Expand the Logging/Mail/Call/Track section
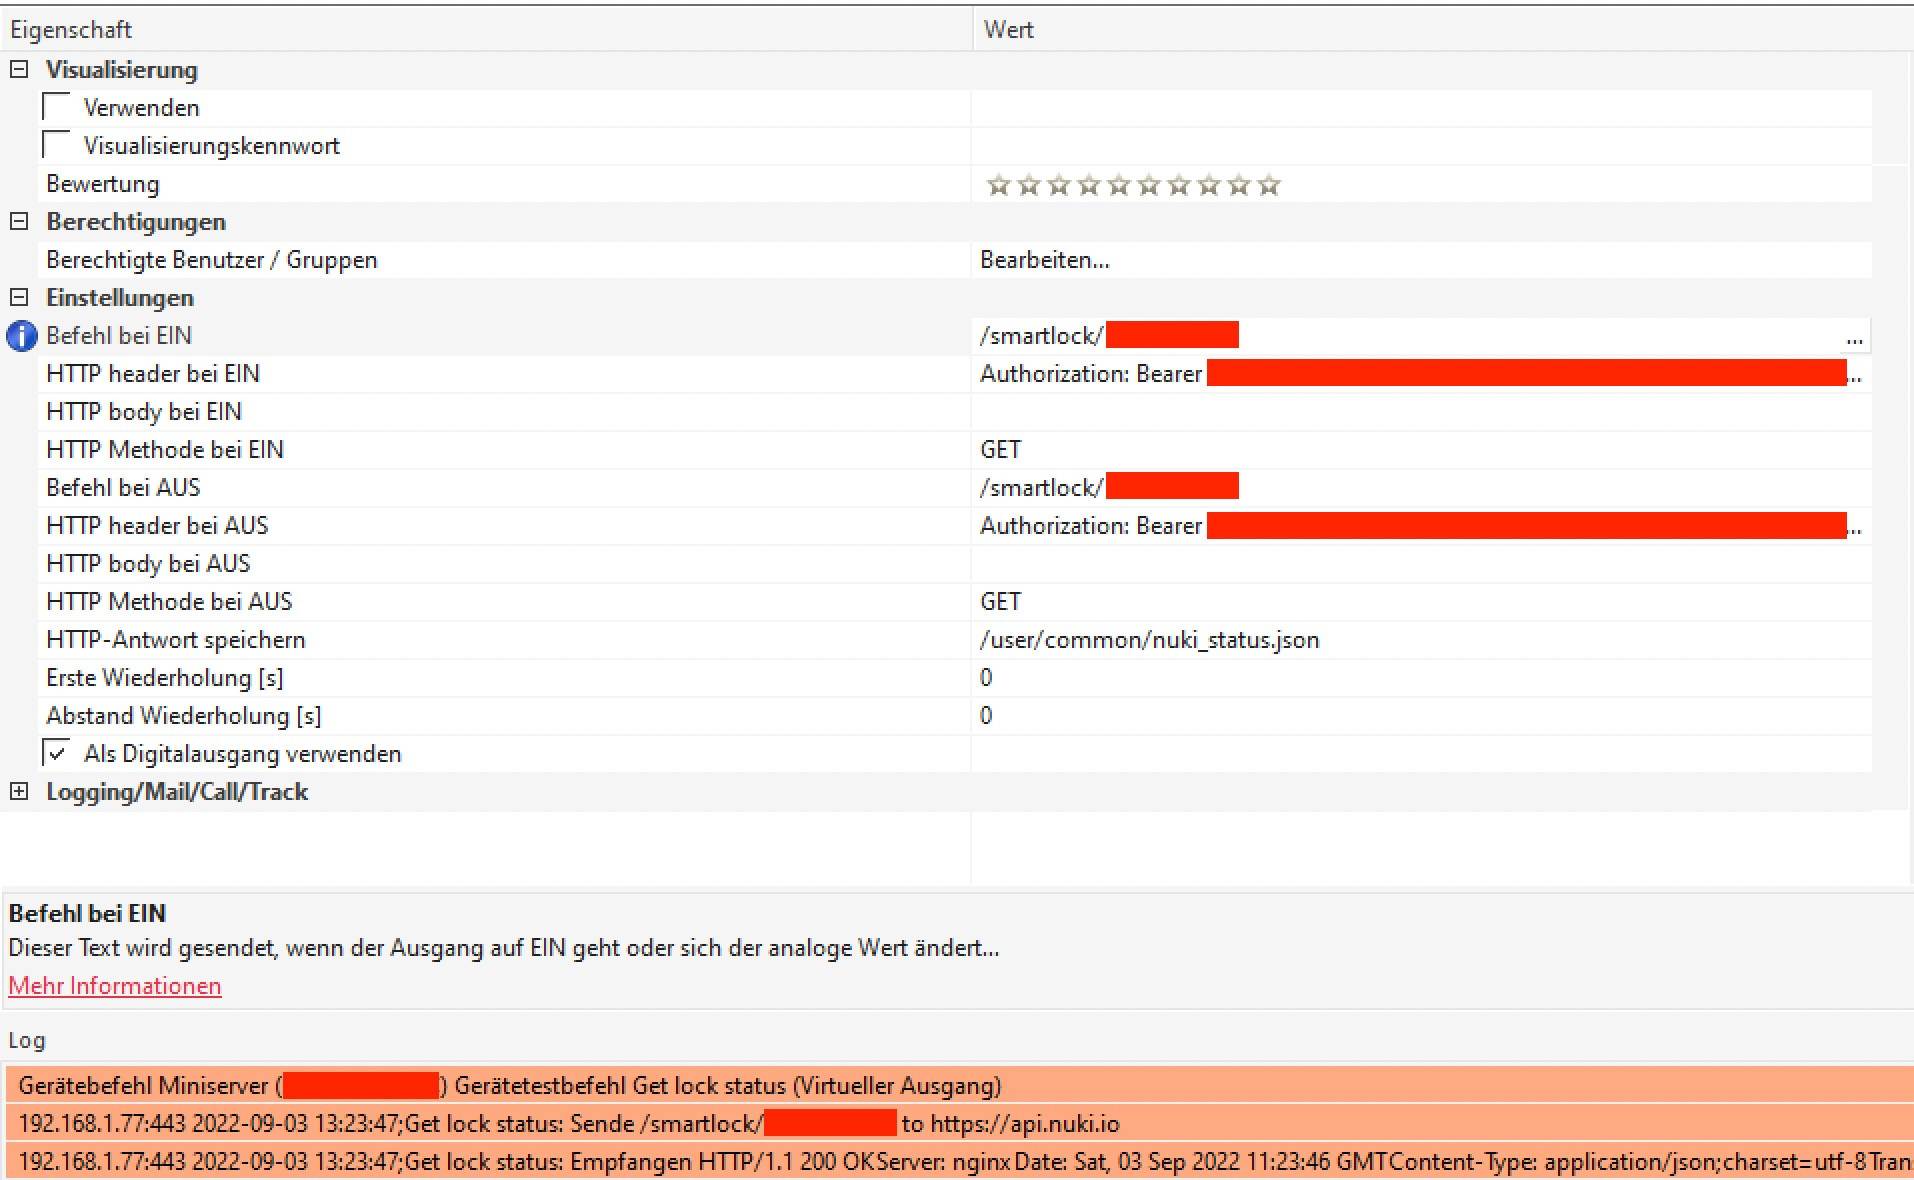Viewport: 1914px width, 1180px height. 19,792
